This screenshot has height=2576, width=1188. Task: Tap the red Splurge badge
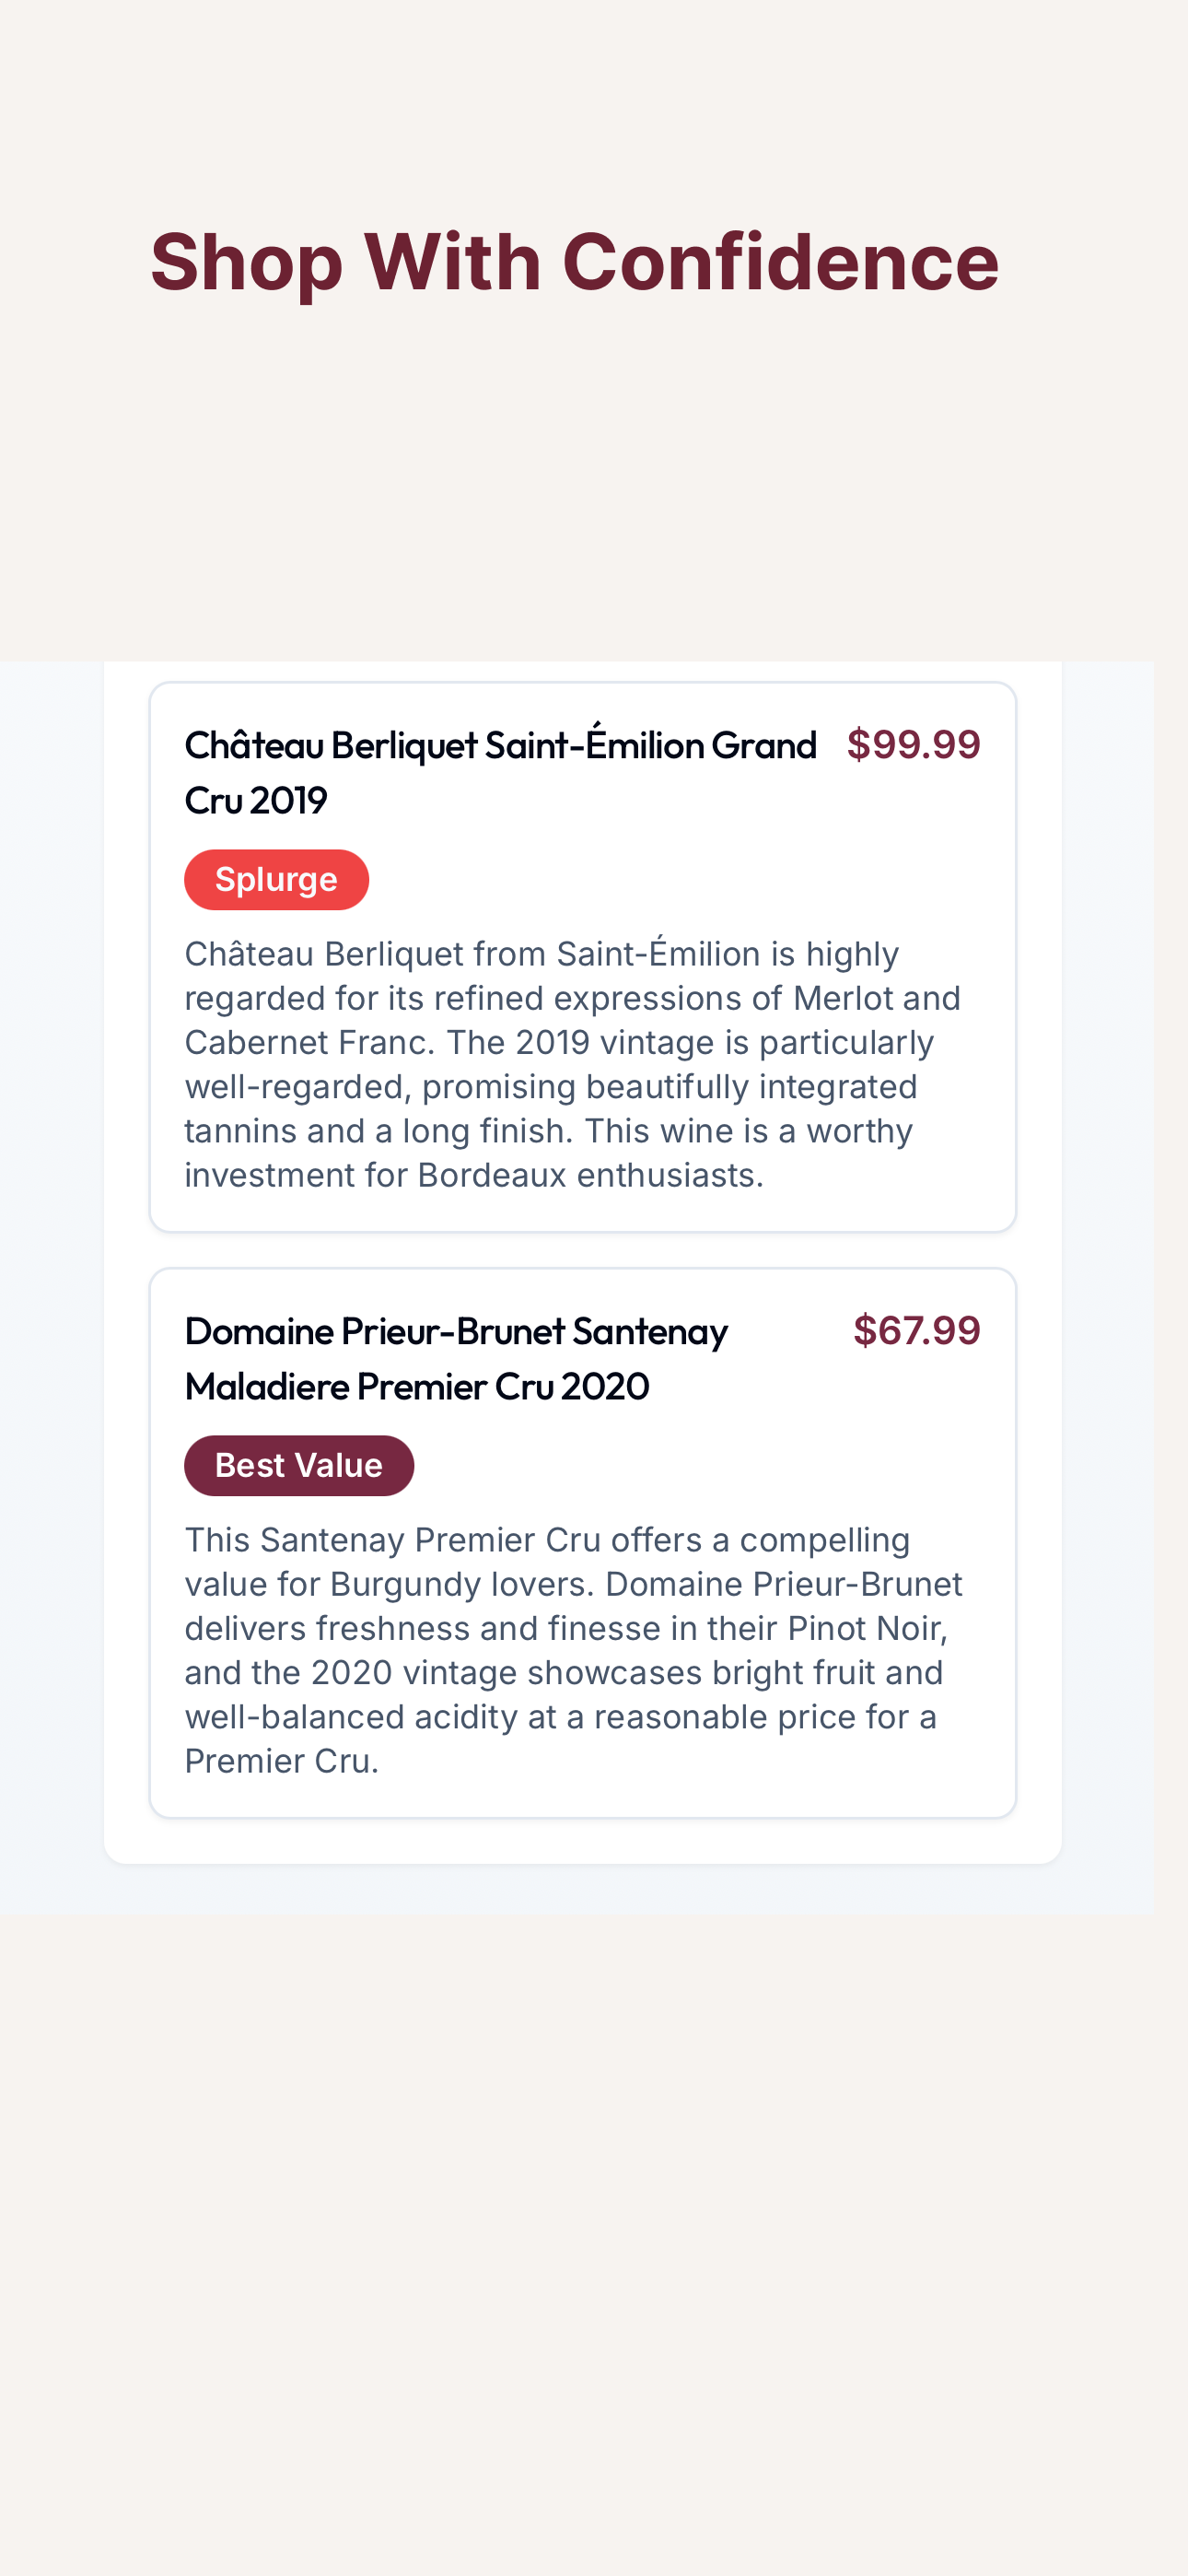click(277, 880)
